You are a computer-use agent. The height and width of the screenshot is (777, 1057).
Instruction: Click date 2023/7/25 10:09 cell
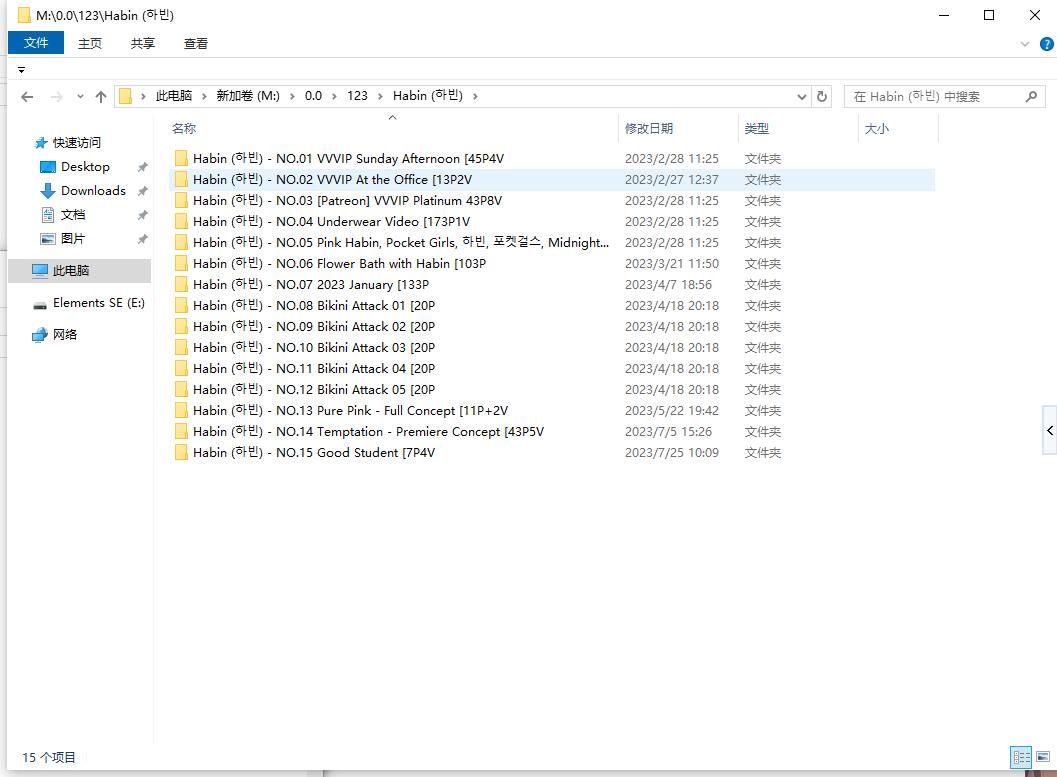671,452
